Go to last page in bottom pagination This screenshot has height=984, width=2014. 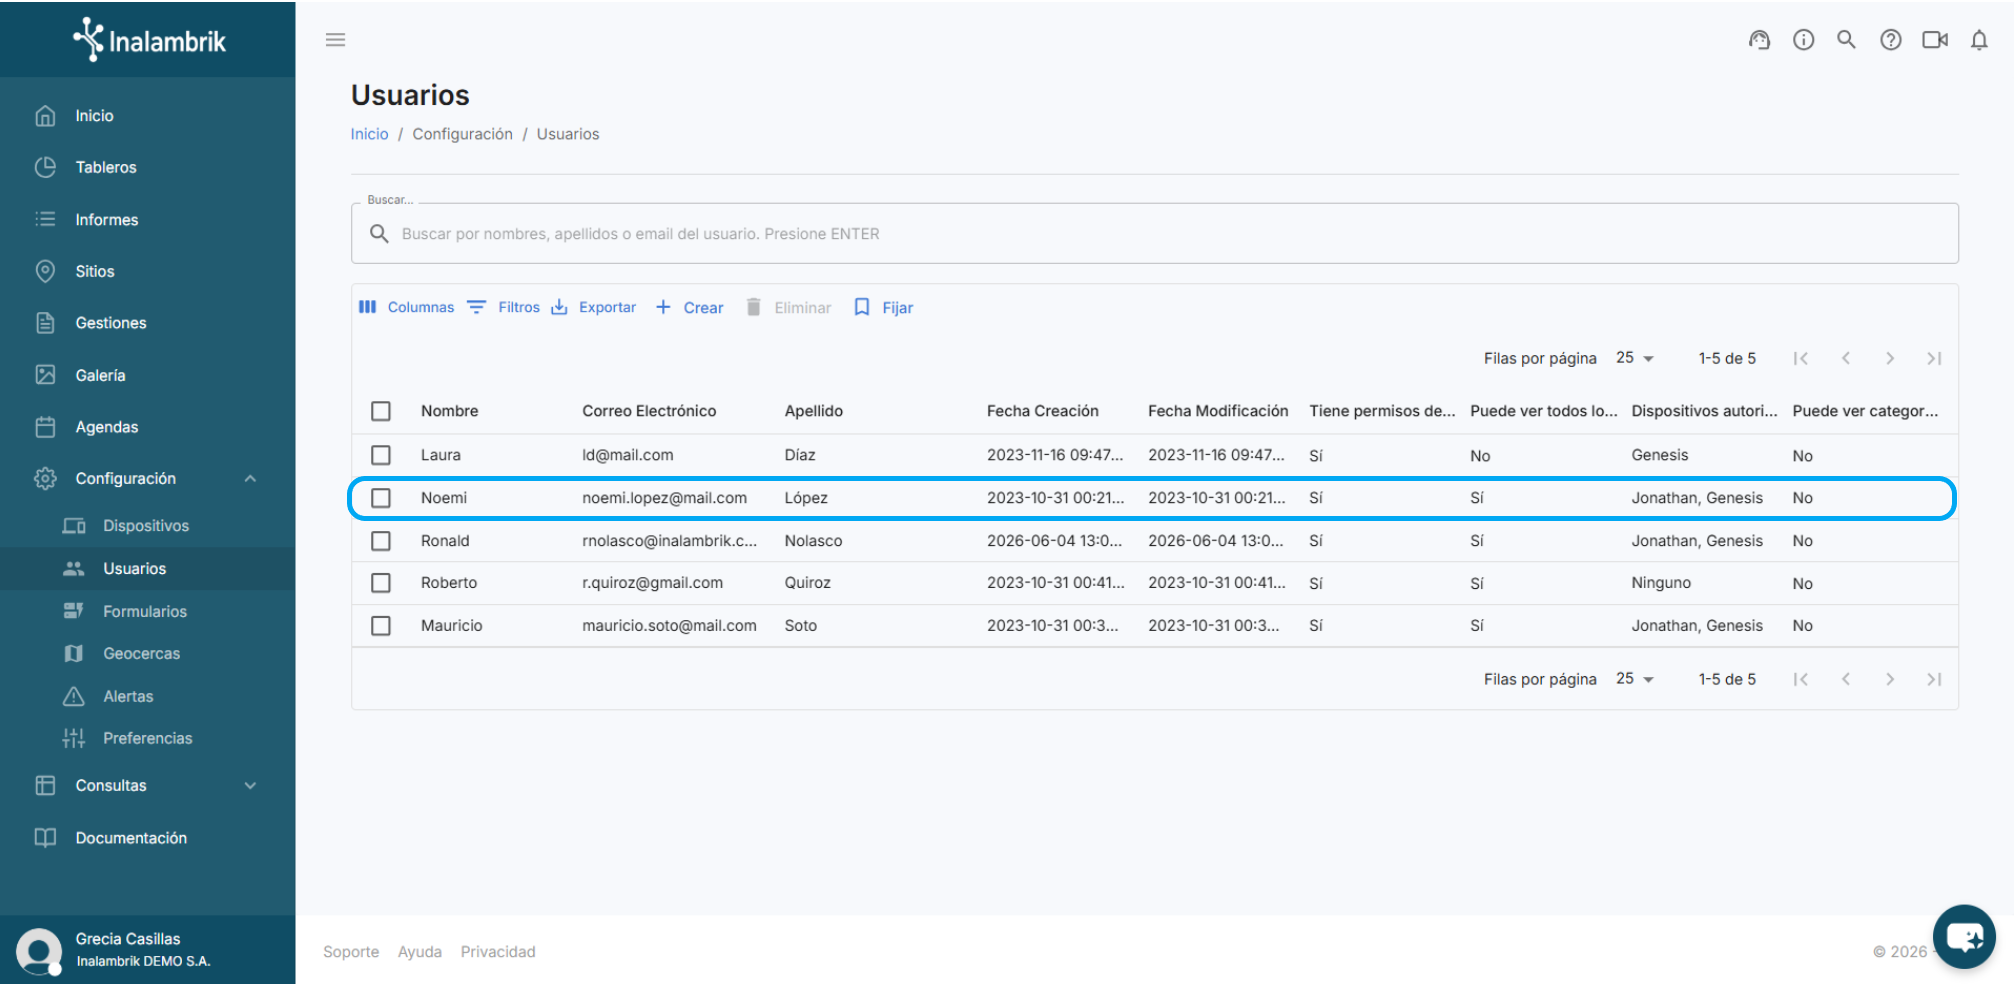tap(1934, 679)
